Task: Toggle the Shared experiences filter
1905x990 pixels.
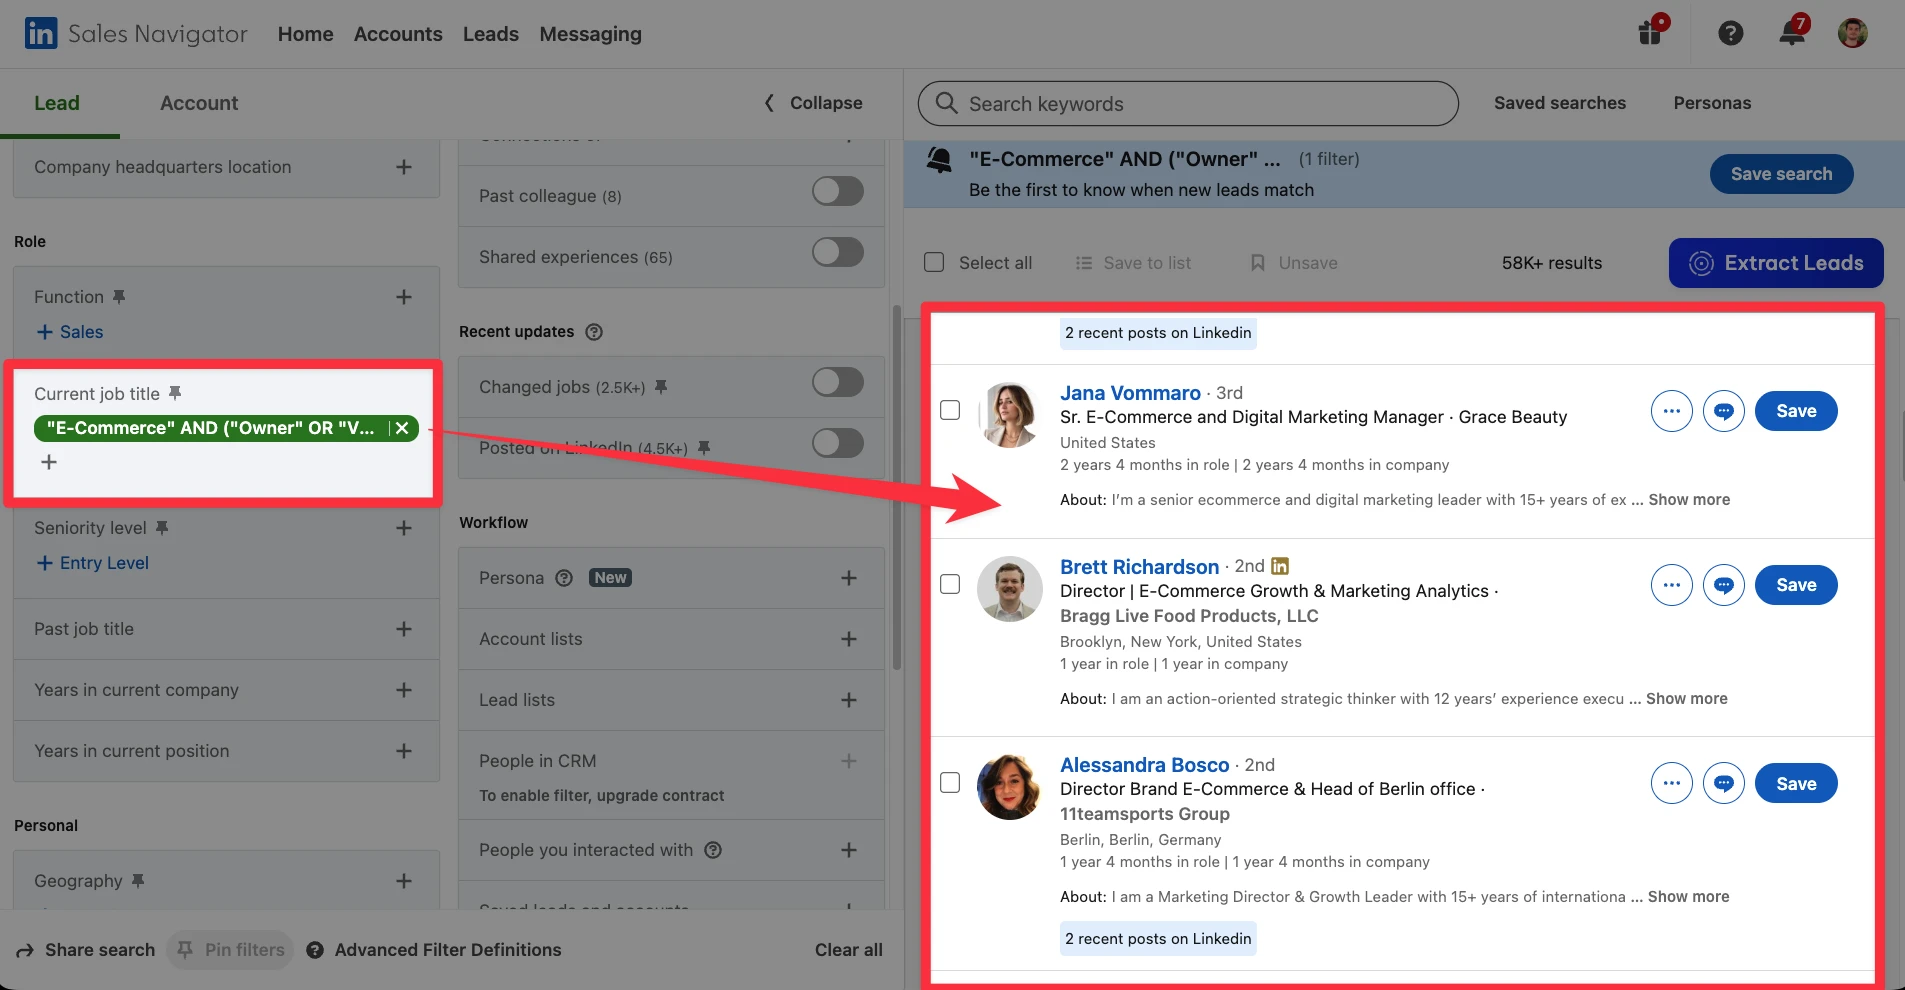Action: coord(838,252)
